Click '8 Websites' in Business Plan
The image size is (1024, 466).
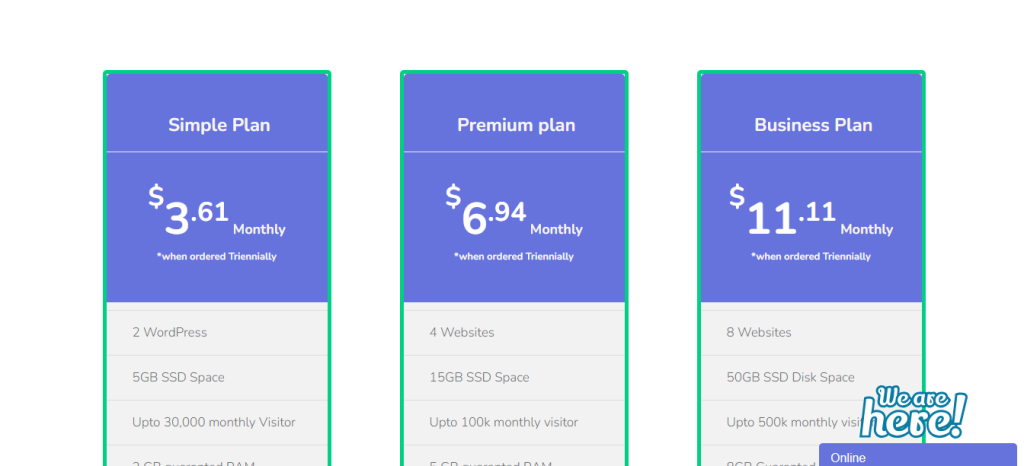click(759, 332)
